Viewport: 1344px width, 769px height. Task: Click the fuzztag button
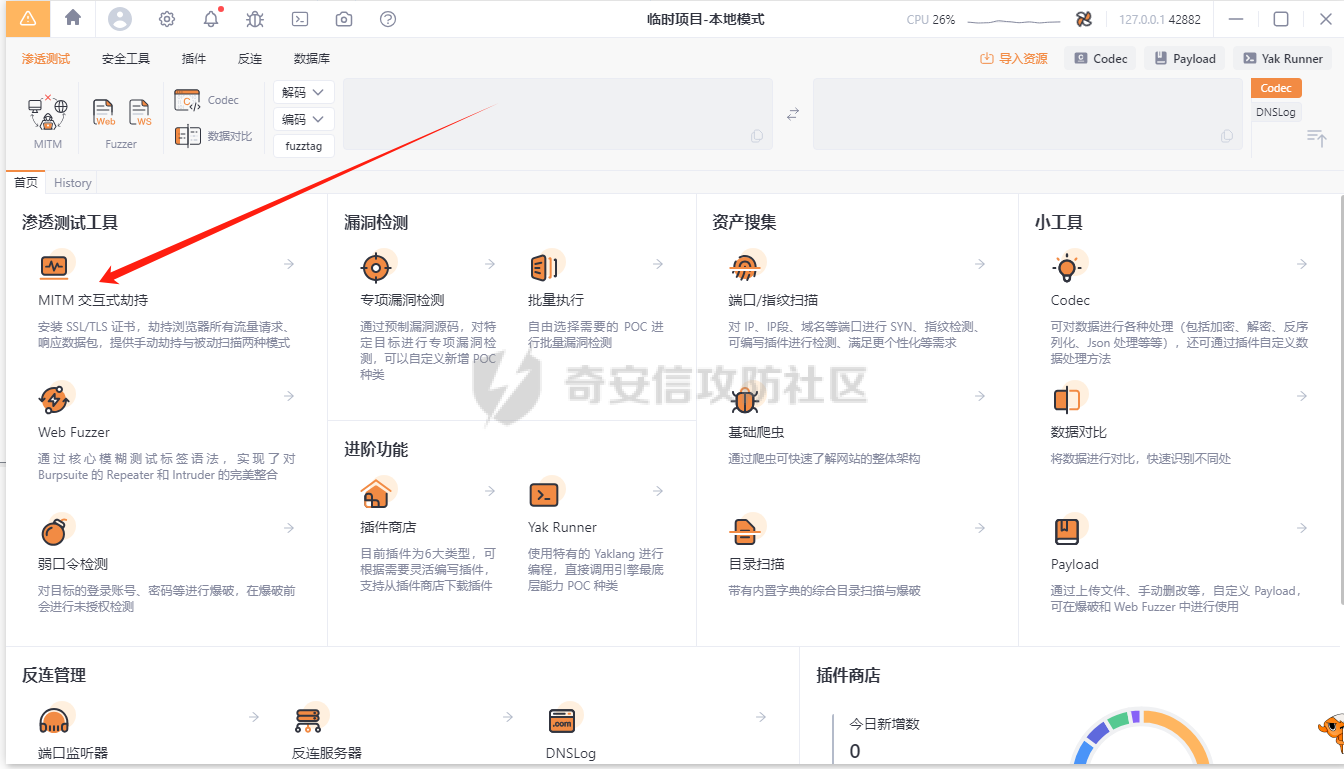[x=303, y=146]
